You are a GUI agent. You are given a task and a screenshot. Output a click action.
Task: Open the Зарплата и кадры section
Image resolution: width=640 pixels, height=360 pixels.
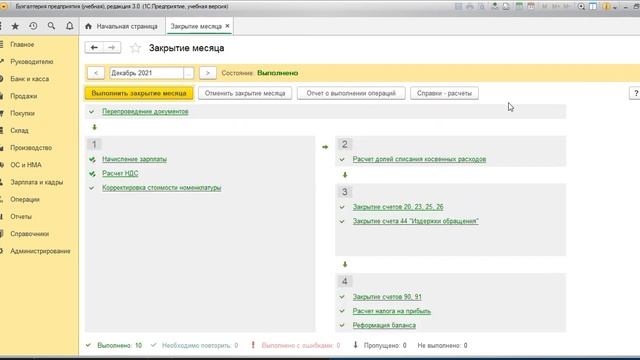click(37, 182)
